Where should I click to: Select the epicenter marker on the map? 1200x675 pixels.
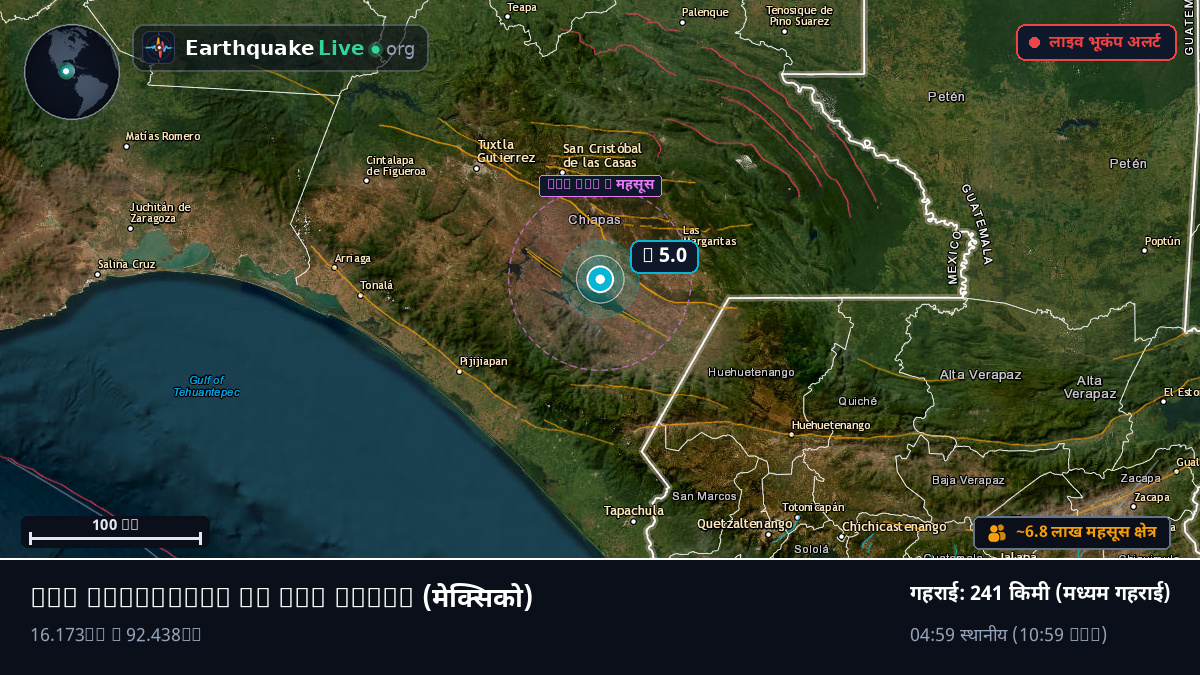[x=600, y=280]
